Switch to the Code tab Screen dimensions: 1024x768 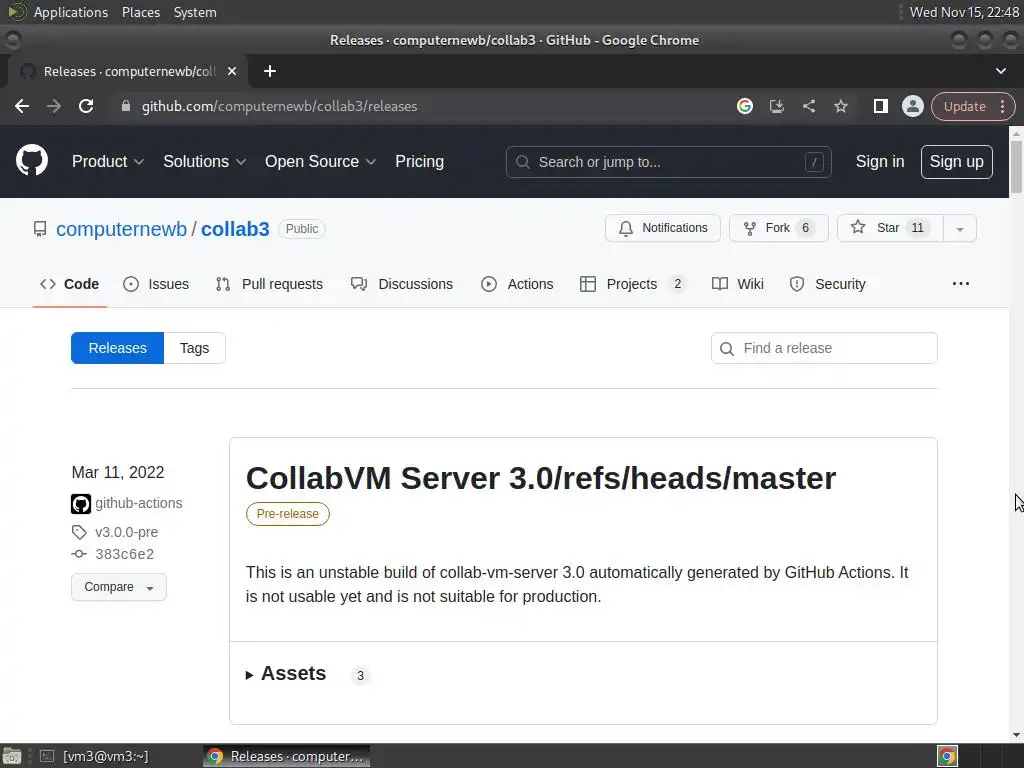pos(70,284)
